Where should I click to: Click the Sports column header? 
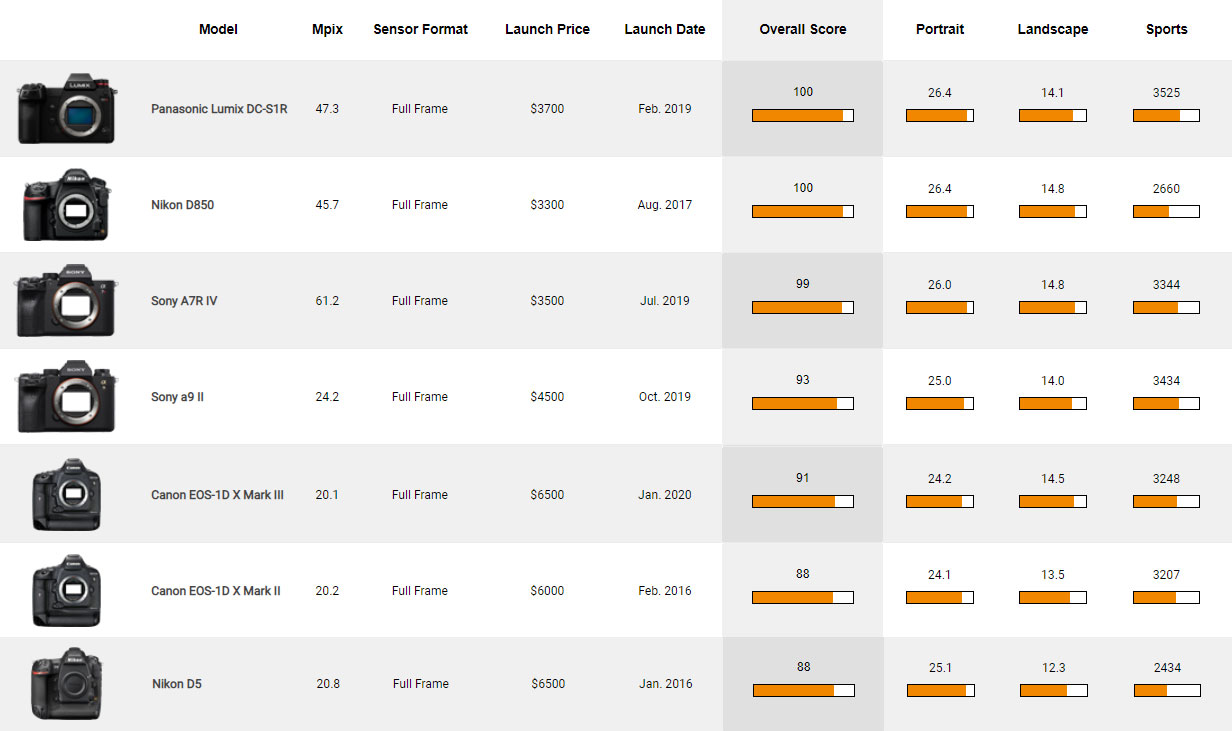pos(1166,30)
